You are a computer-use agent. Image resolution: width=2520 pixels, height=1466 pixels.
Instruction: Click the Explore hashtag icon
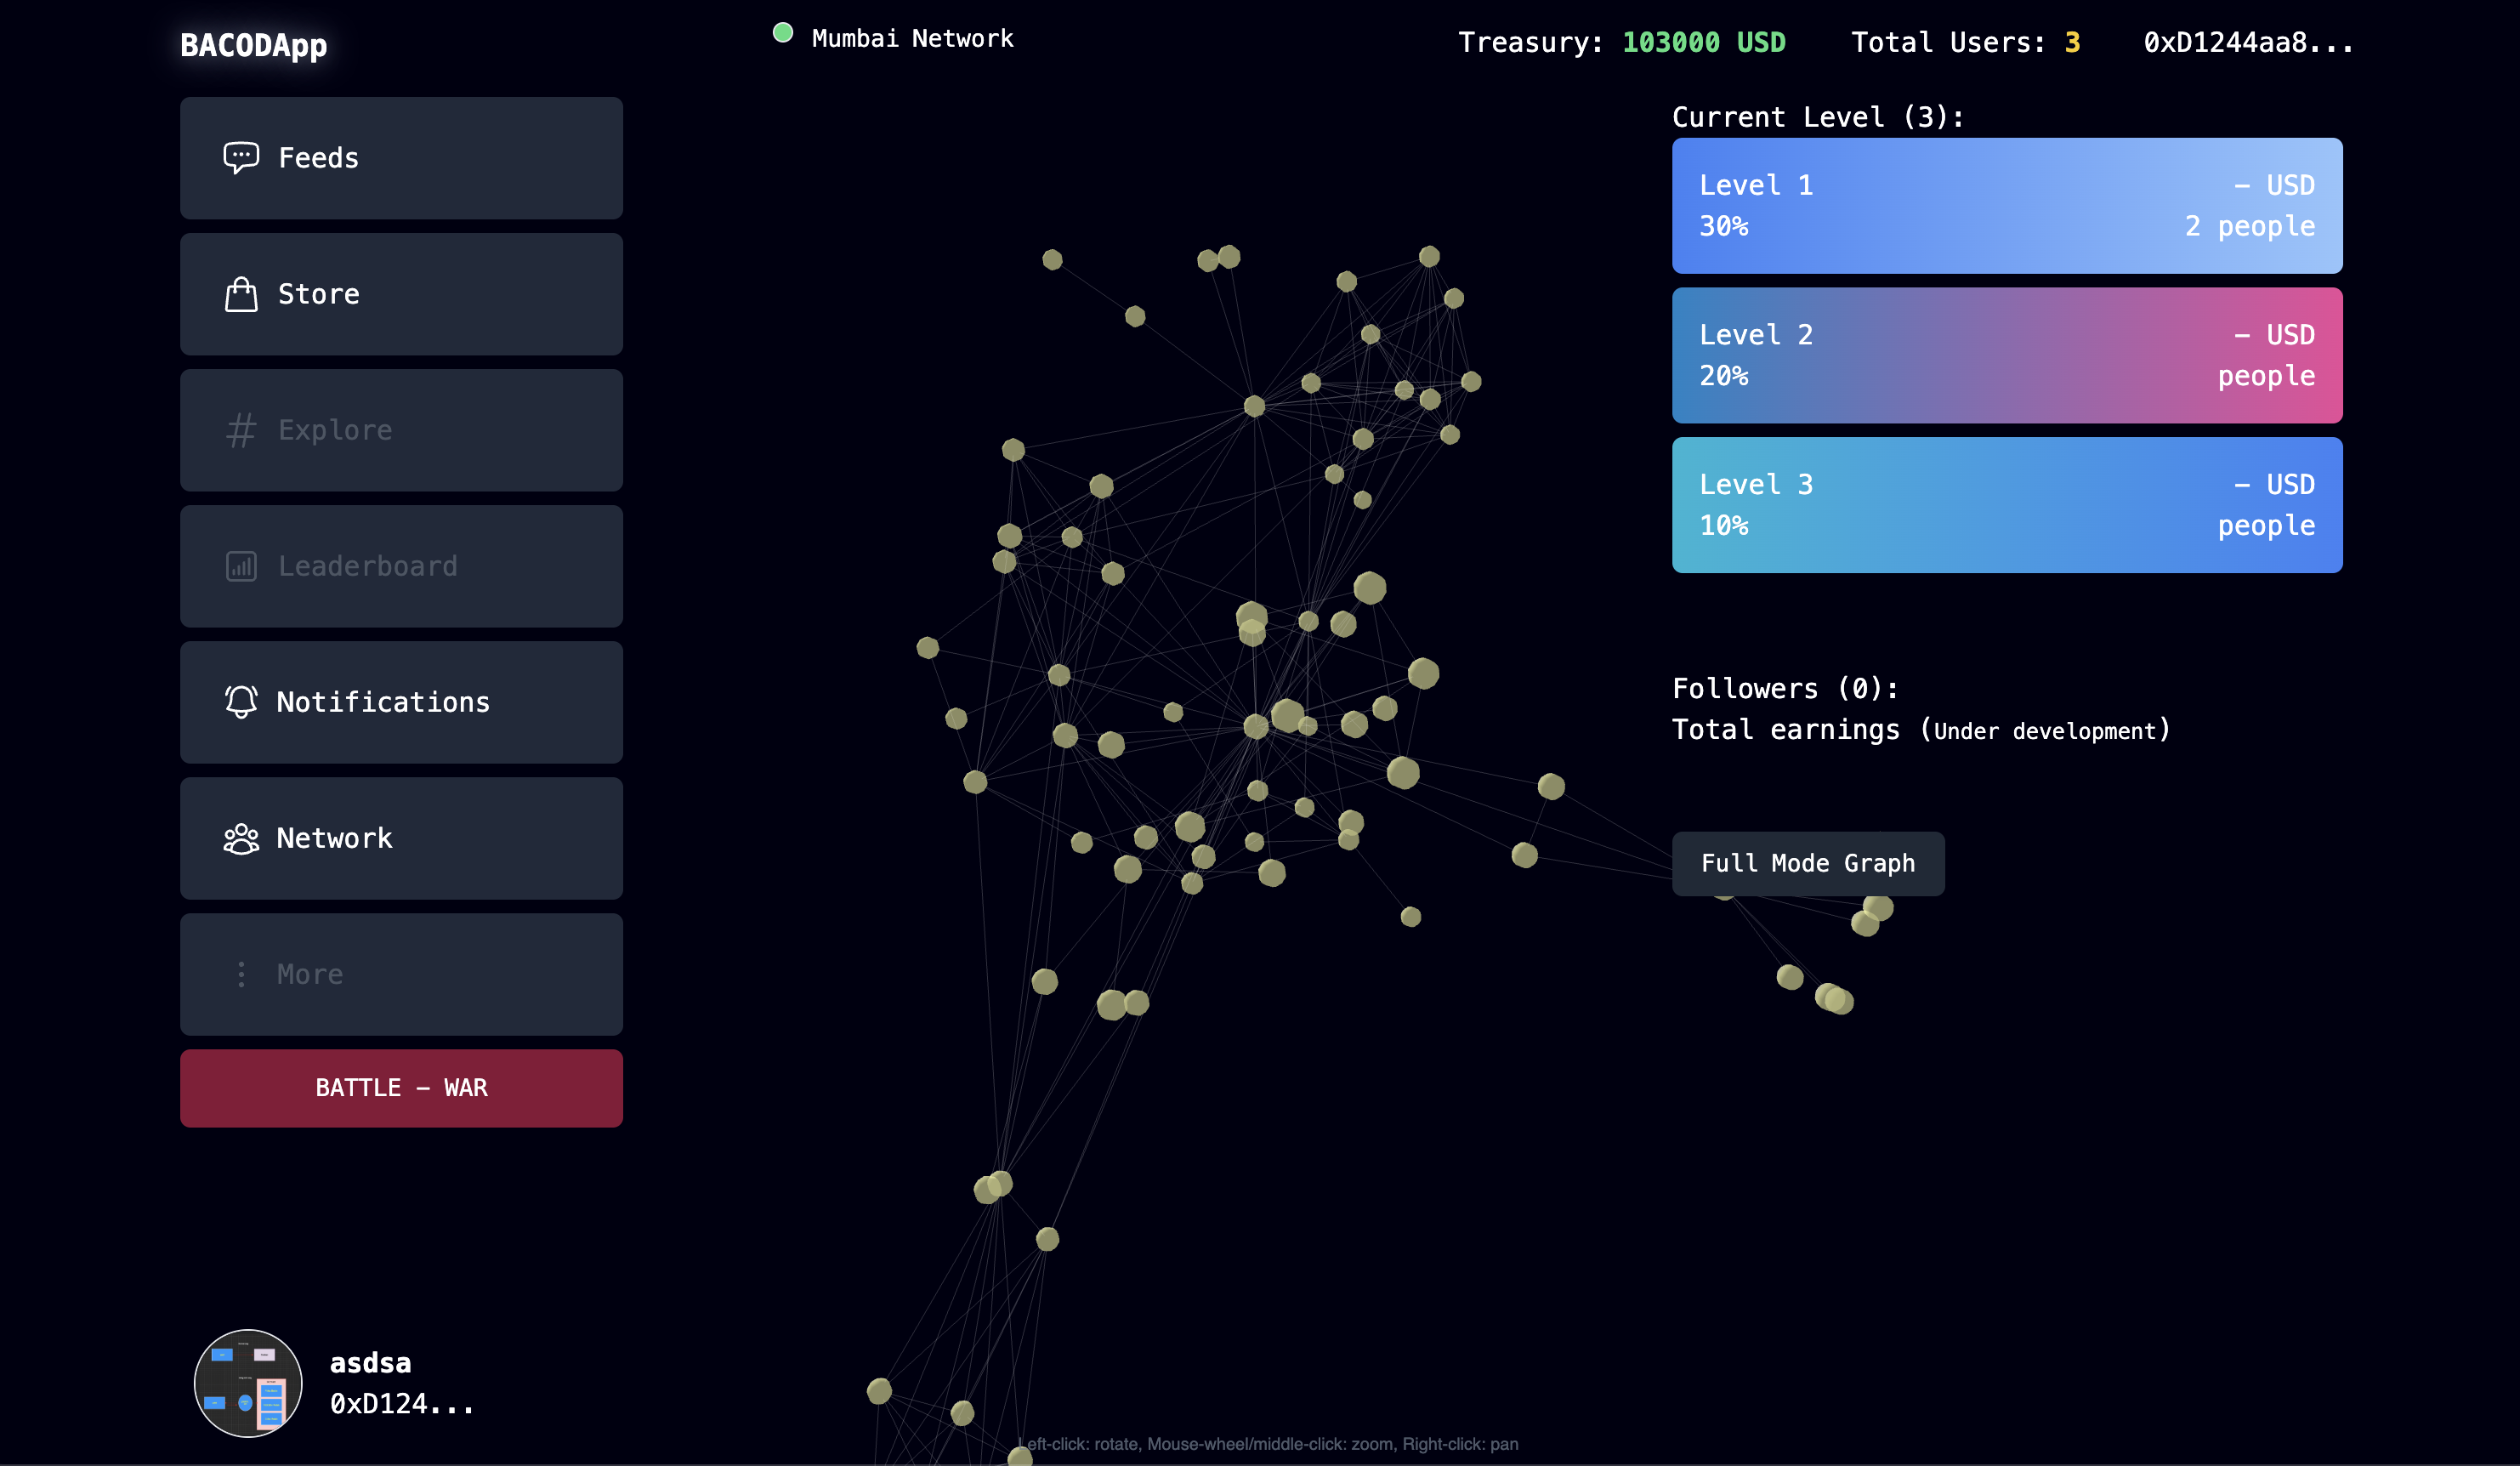pos(241,430)
